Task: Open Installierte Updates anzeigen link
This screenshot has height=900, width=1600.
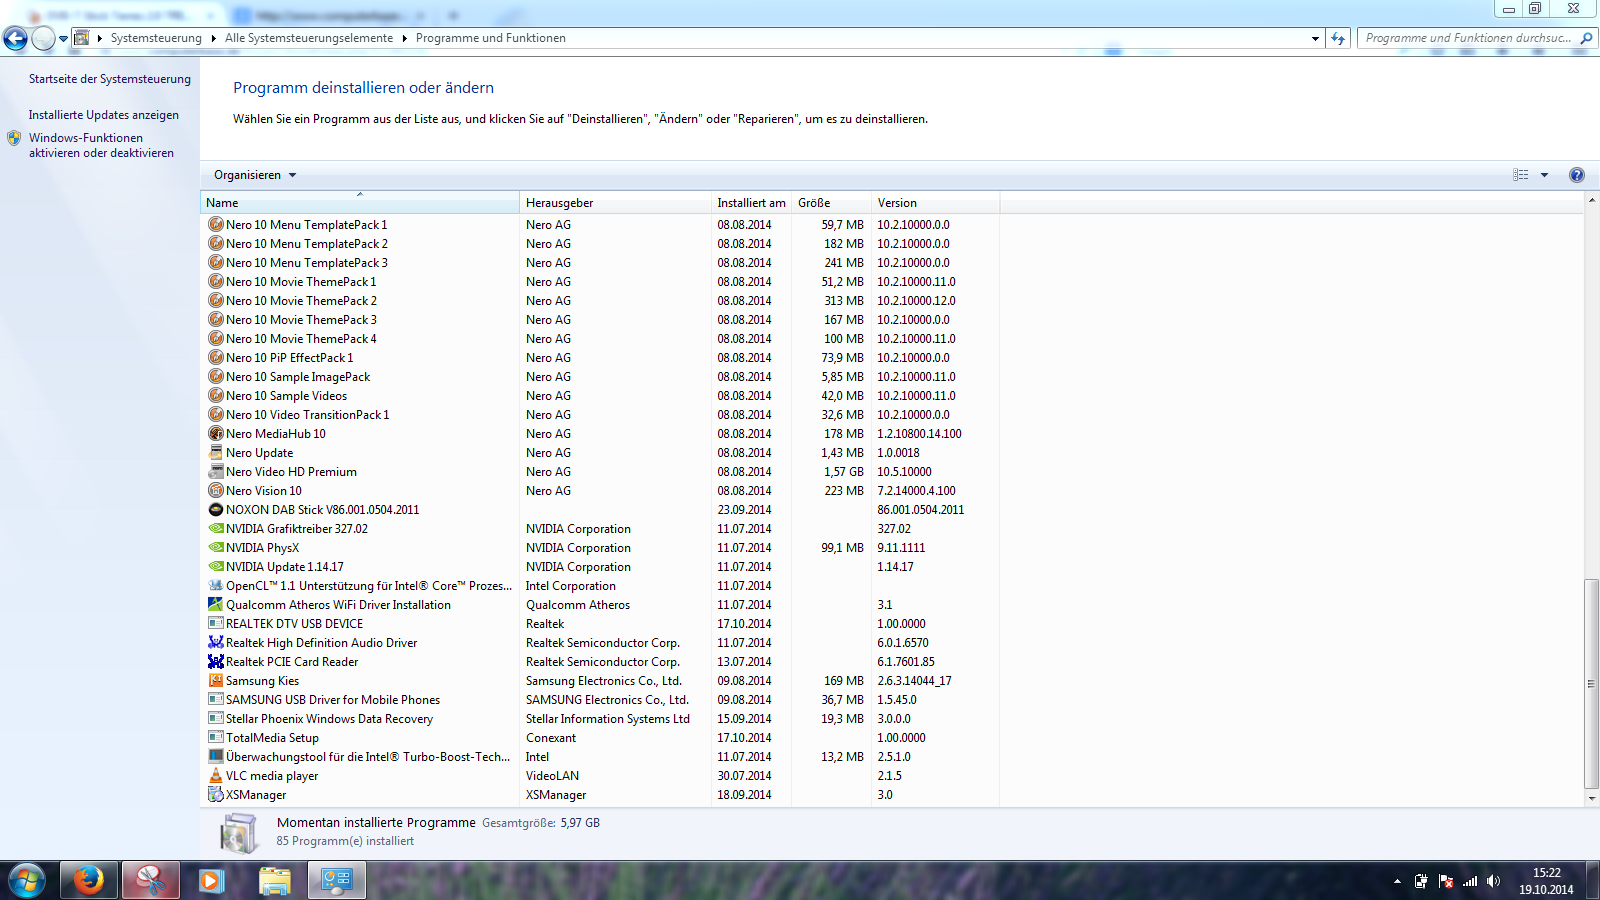Action: click(103, 115)
